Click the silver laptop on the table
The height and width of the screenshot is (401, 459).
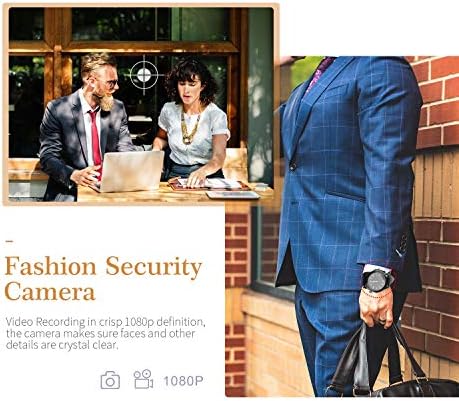coord(130,171)
